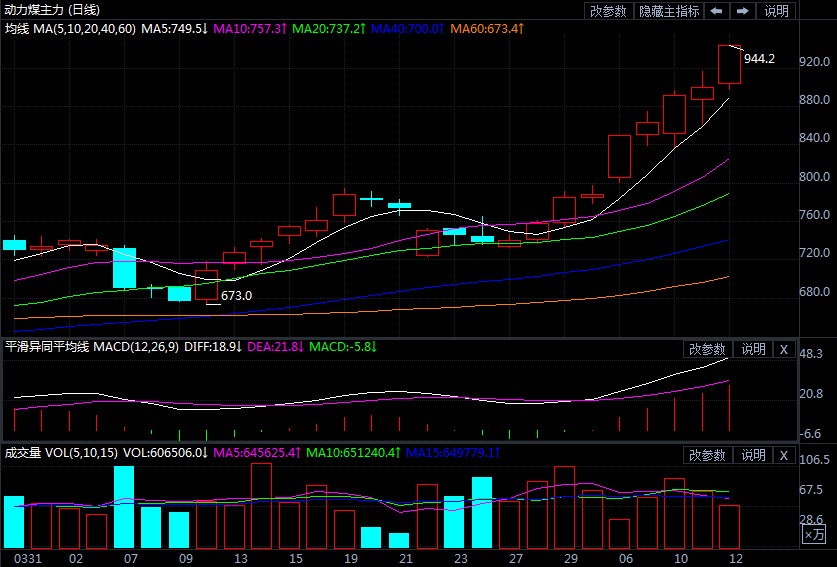The width and height of the screenshot is (837, 567).
Task: Click the candlestick marked low 673.0
Action: click(207, 285)
